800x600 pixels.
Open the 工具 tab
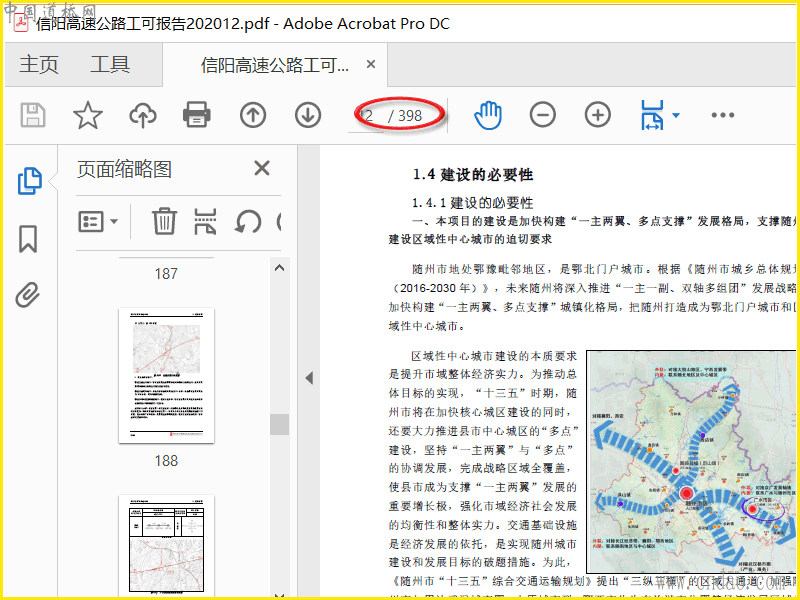click(110, 65)
